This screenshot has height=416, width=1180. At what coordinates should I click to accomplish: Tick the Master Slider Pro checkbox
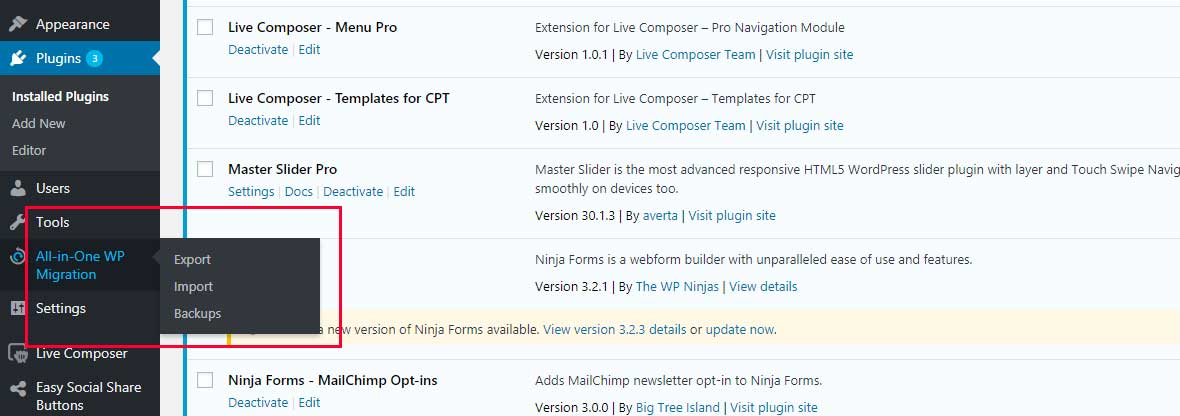205,169
